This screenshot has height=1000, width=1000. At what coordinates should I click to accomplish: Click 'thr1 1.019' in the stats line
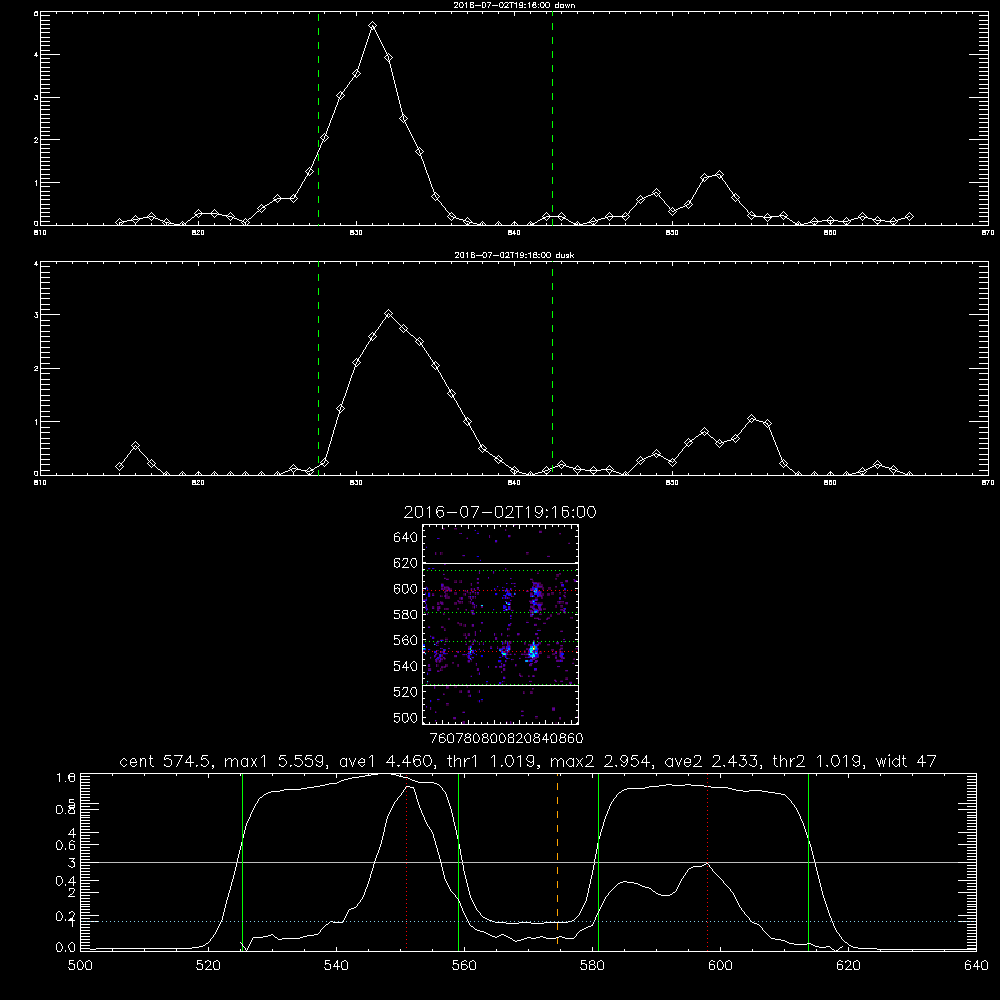[x=492, y=761]
